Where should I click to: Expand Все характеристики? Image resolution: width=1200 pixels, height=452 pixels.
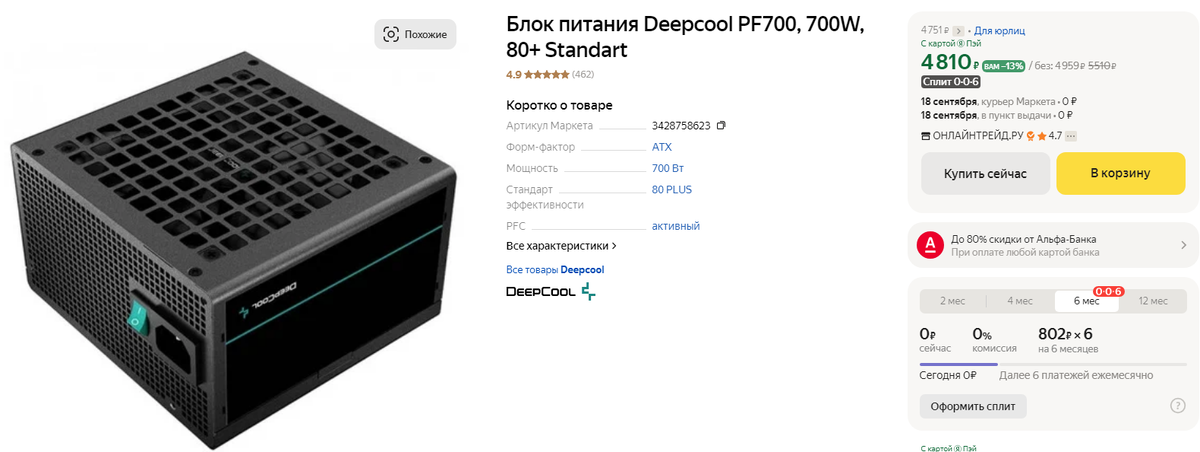click(x=561, y=245)
